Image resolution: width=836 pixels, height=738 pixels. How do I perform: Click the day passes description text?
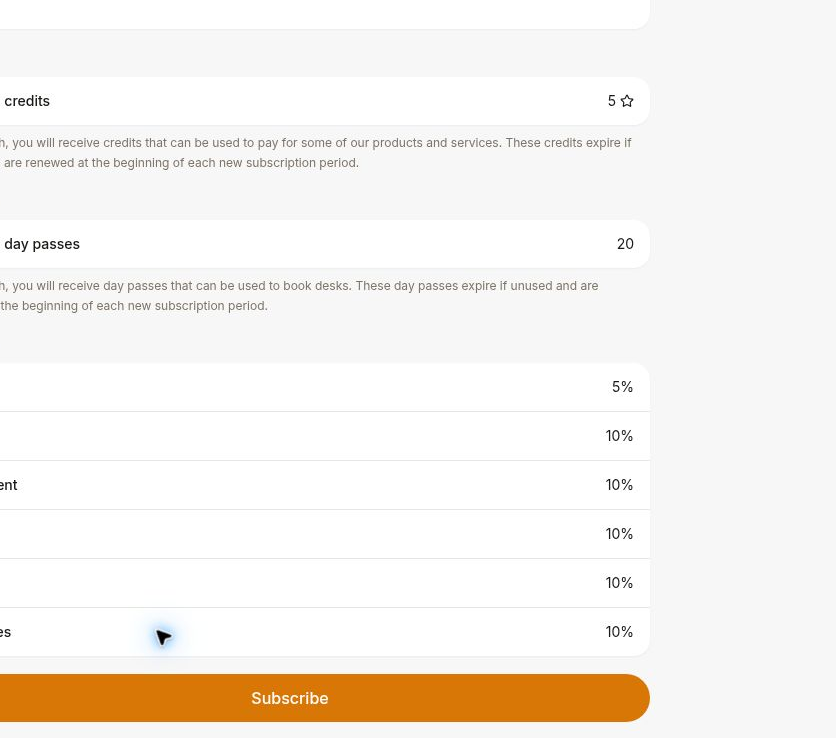pyautogui.click(x=299, y=295)
